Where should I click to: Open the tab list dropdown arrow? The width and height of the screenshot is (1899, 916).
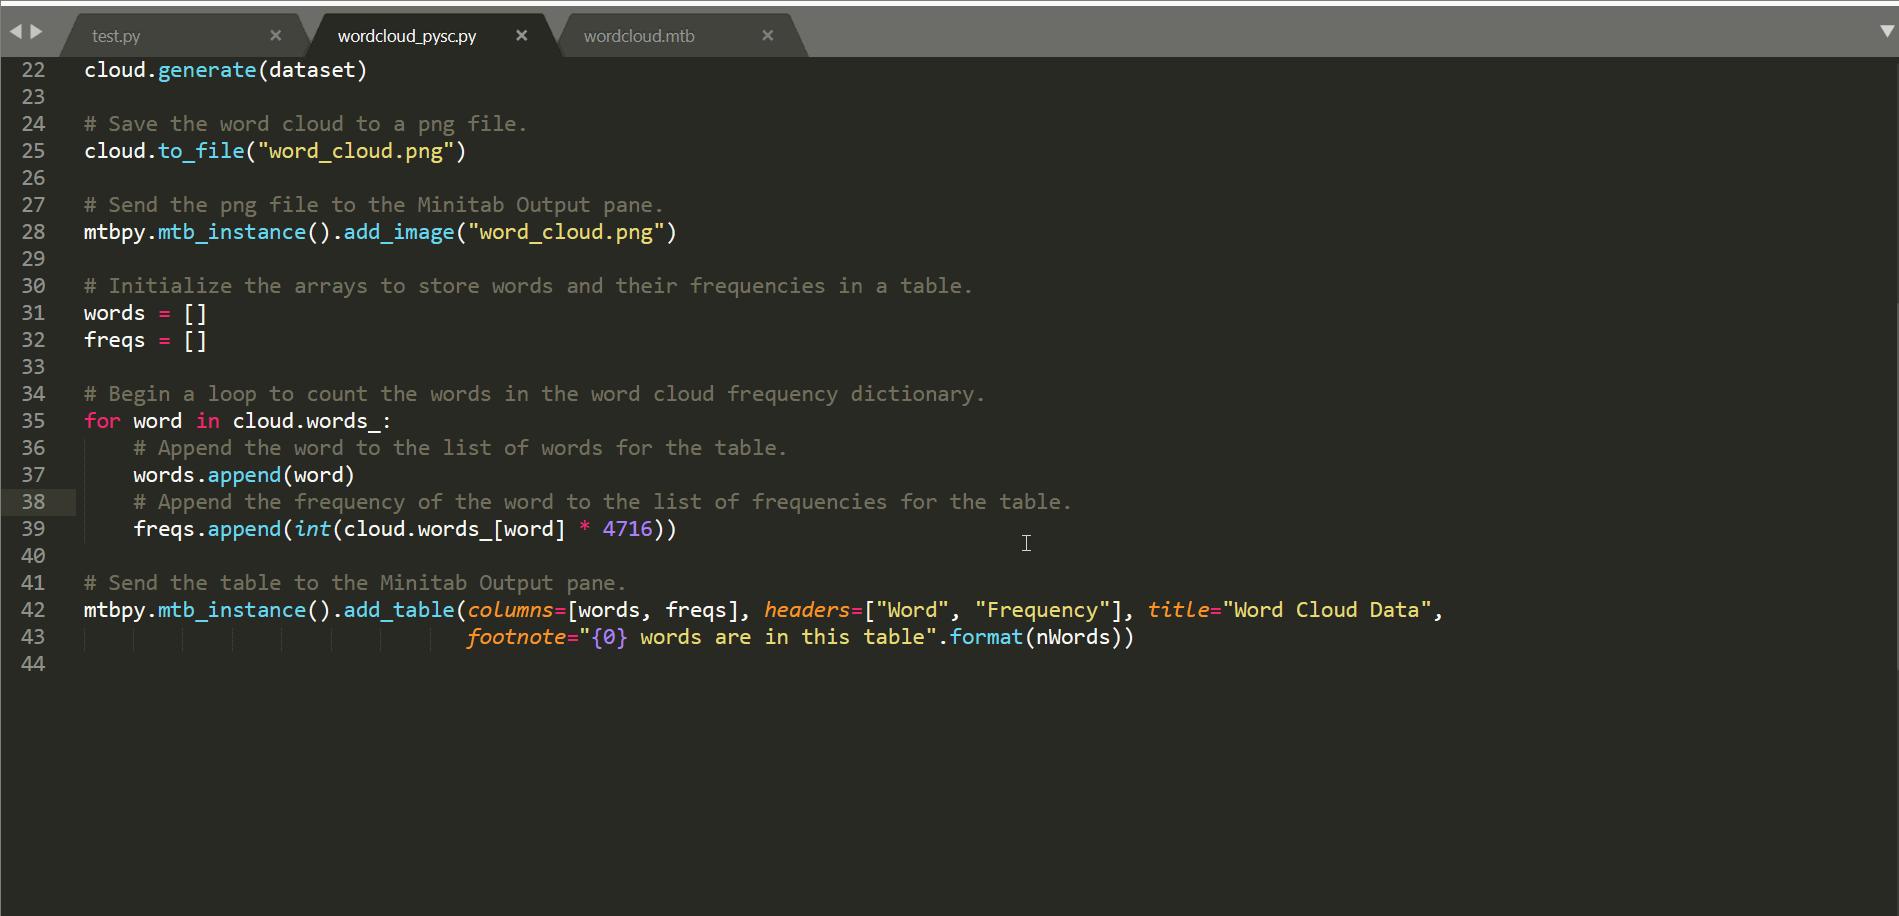[1887, 32]
